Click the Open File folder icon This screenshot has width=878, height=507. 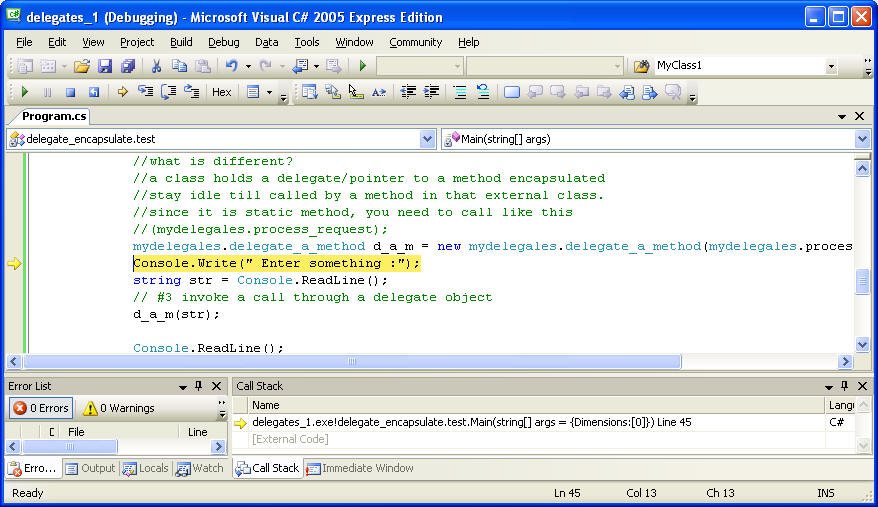(x=81, y=66)
